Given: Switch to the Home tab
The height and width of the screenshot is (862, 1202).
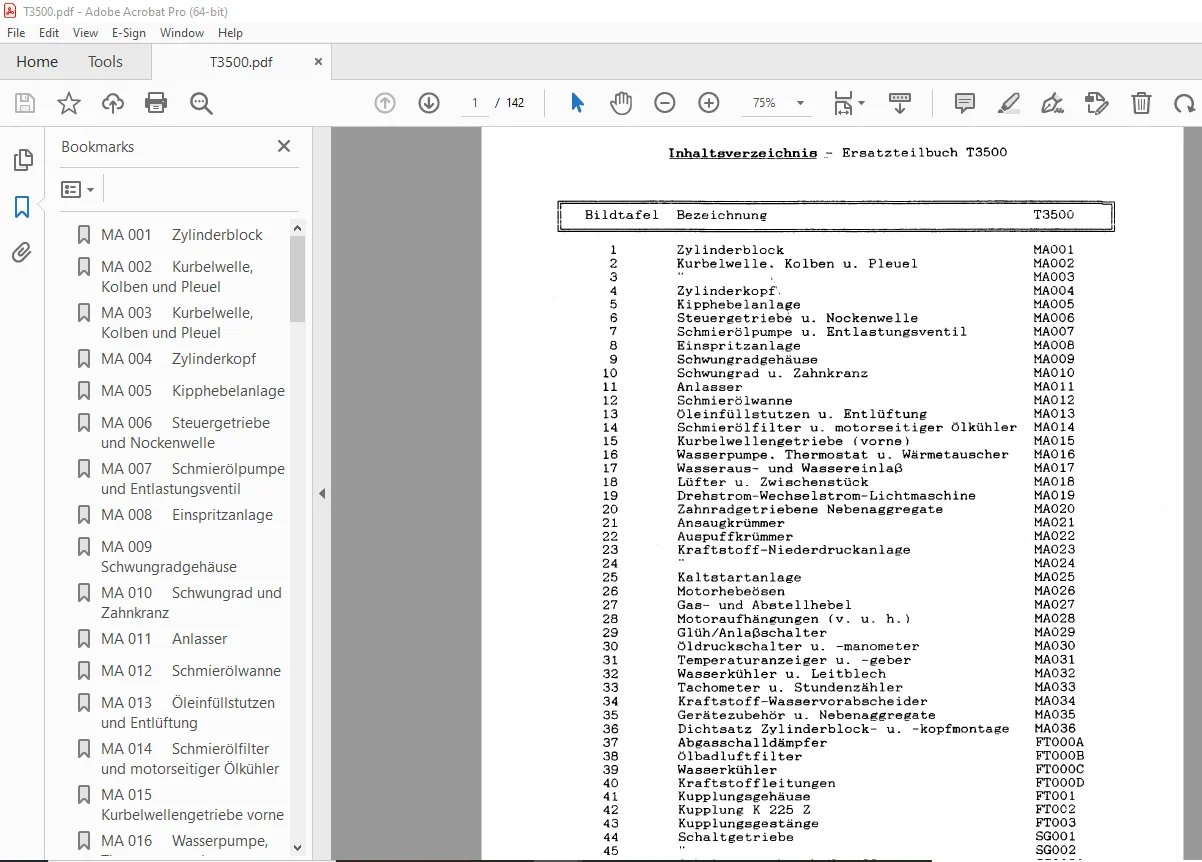Looking at the screenshot, I should pyautogui.click(x=37, y=62).
